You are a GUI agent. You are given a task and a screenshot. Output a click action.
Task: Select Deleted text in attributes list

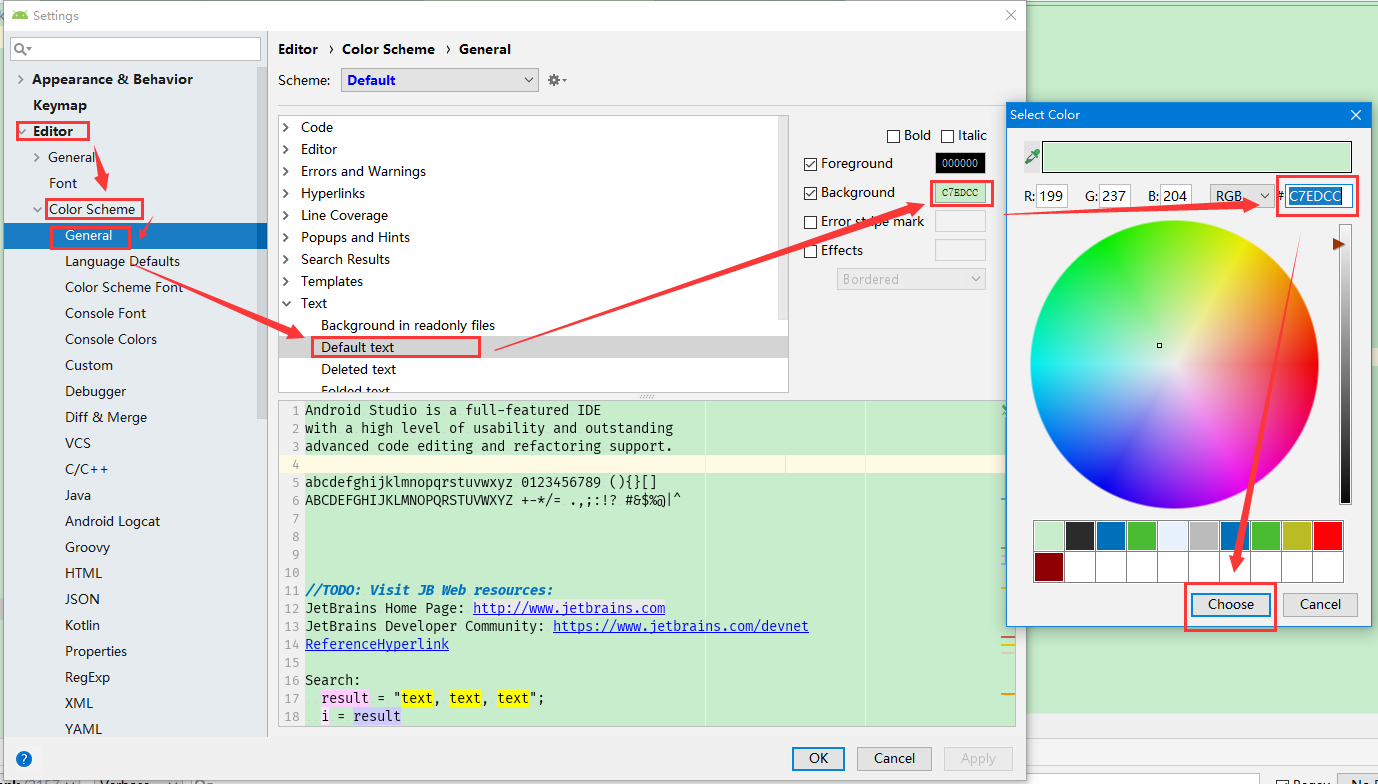(x=533, y=369)
